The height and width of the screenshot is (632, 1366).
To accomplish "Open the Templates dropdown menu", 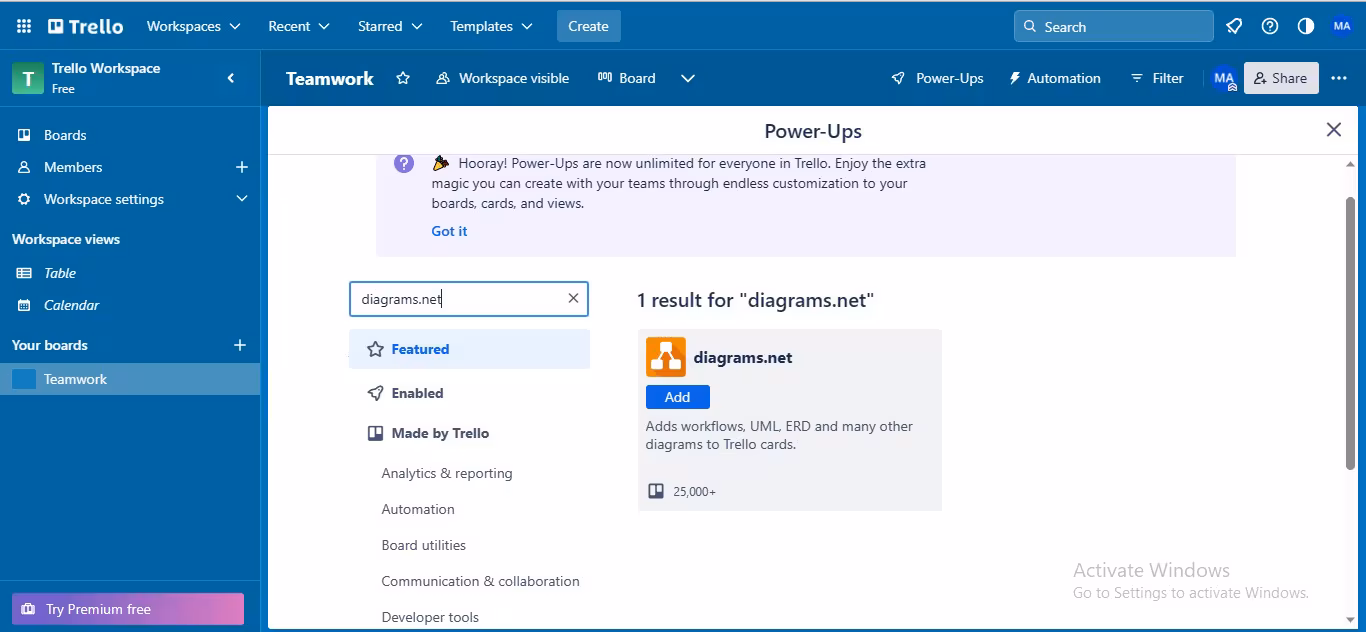I will 491,26.
